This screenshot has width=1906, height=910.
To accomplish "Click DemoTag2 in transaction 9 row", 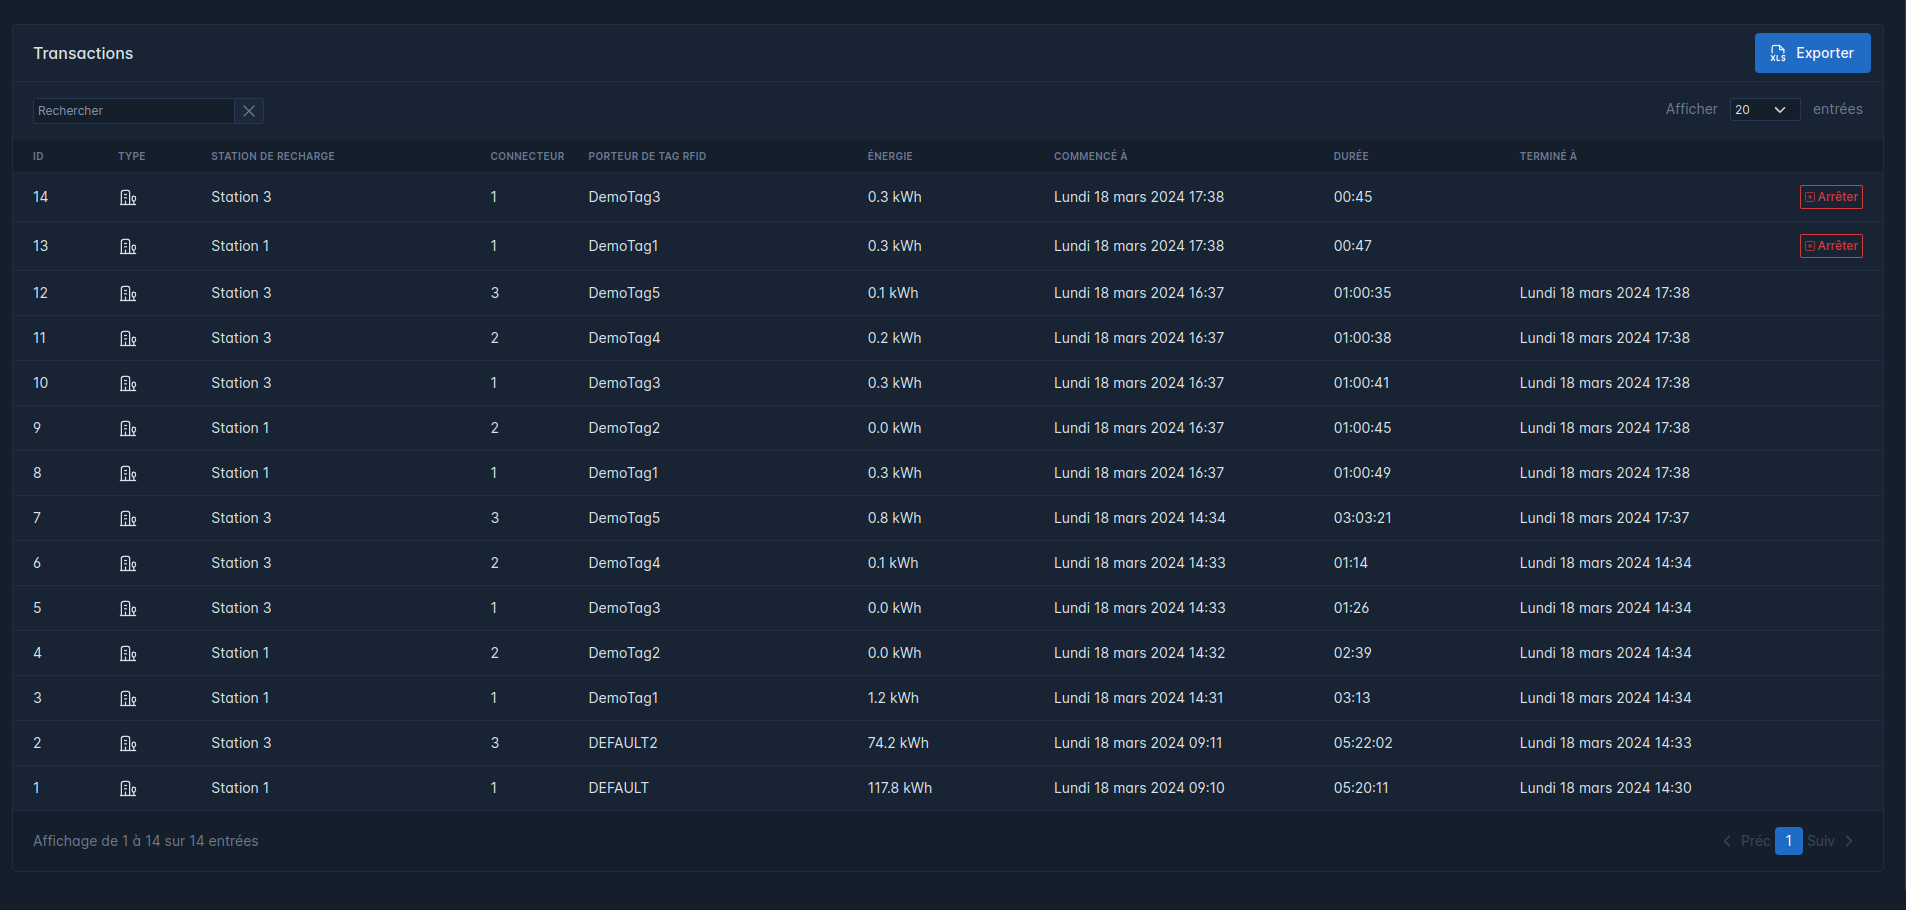I will pos(624,428).
